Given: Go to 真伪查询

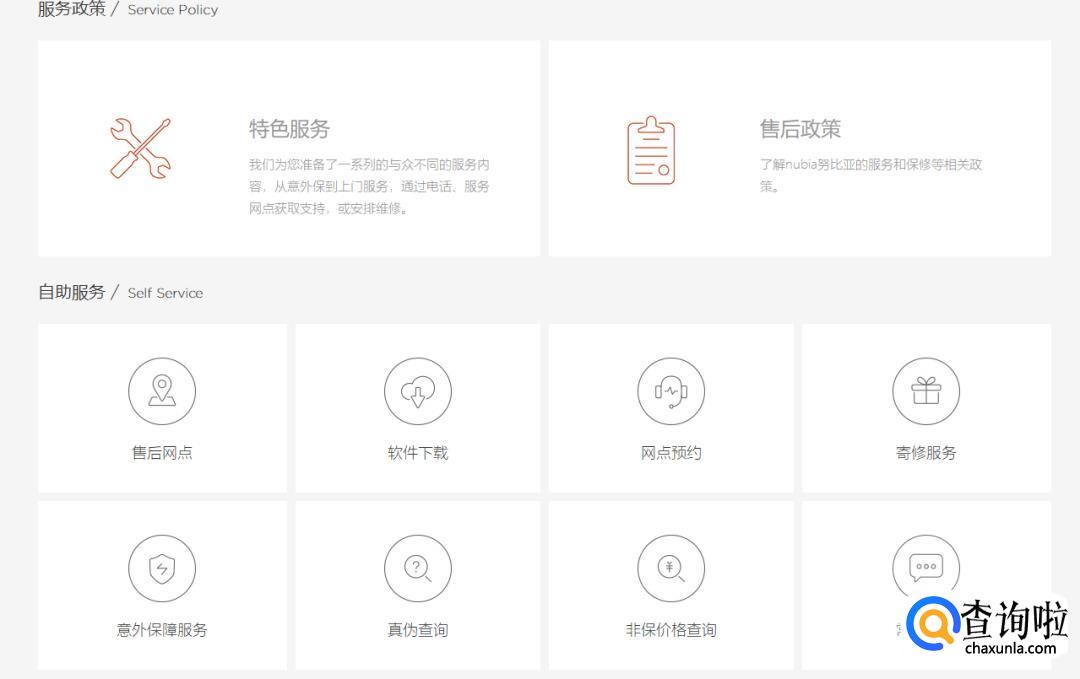Looking at the screenshot, I should pos(417,630).
